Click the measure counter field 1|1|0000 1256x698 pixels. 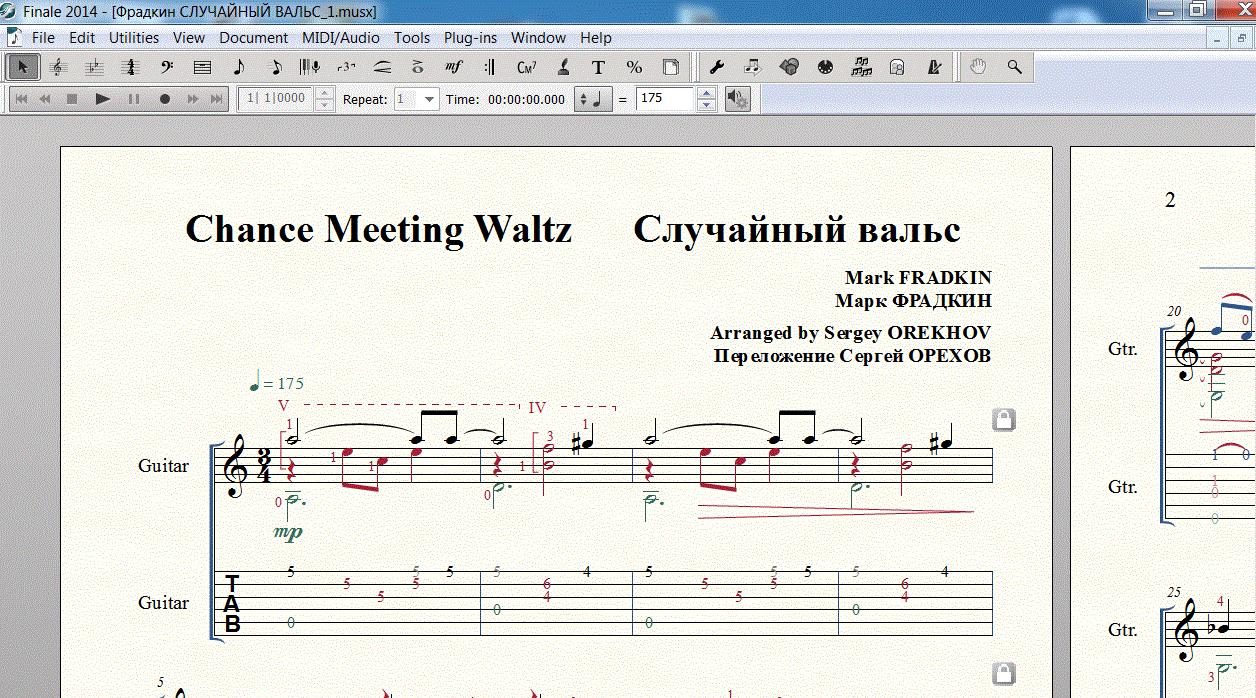(276, 99)
